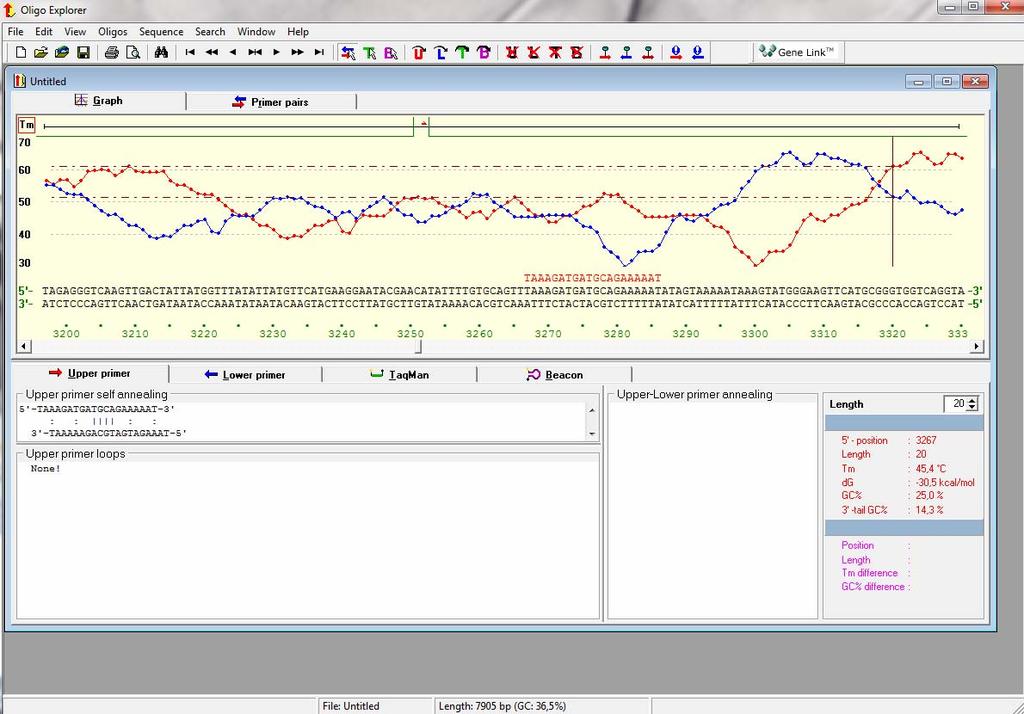This screenshot has width=1024, height=714.
Task: Select the Lower primer tab
Action: coord(246,375)
